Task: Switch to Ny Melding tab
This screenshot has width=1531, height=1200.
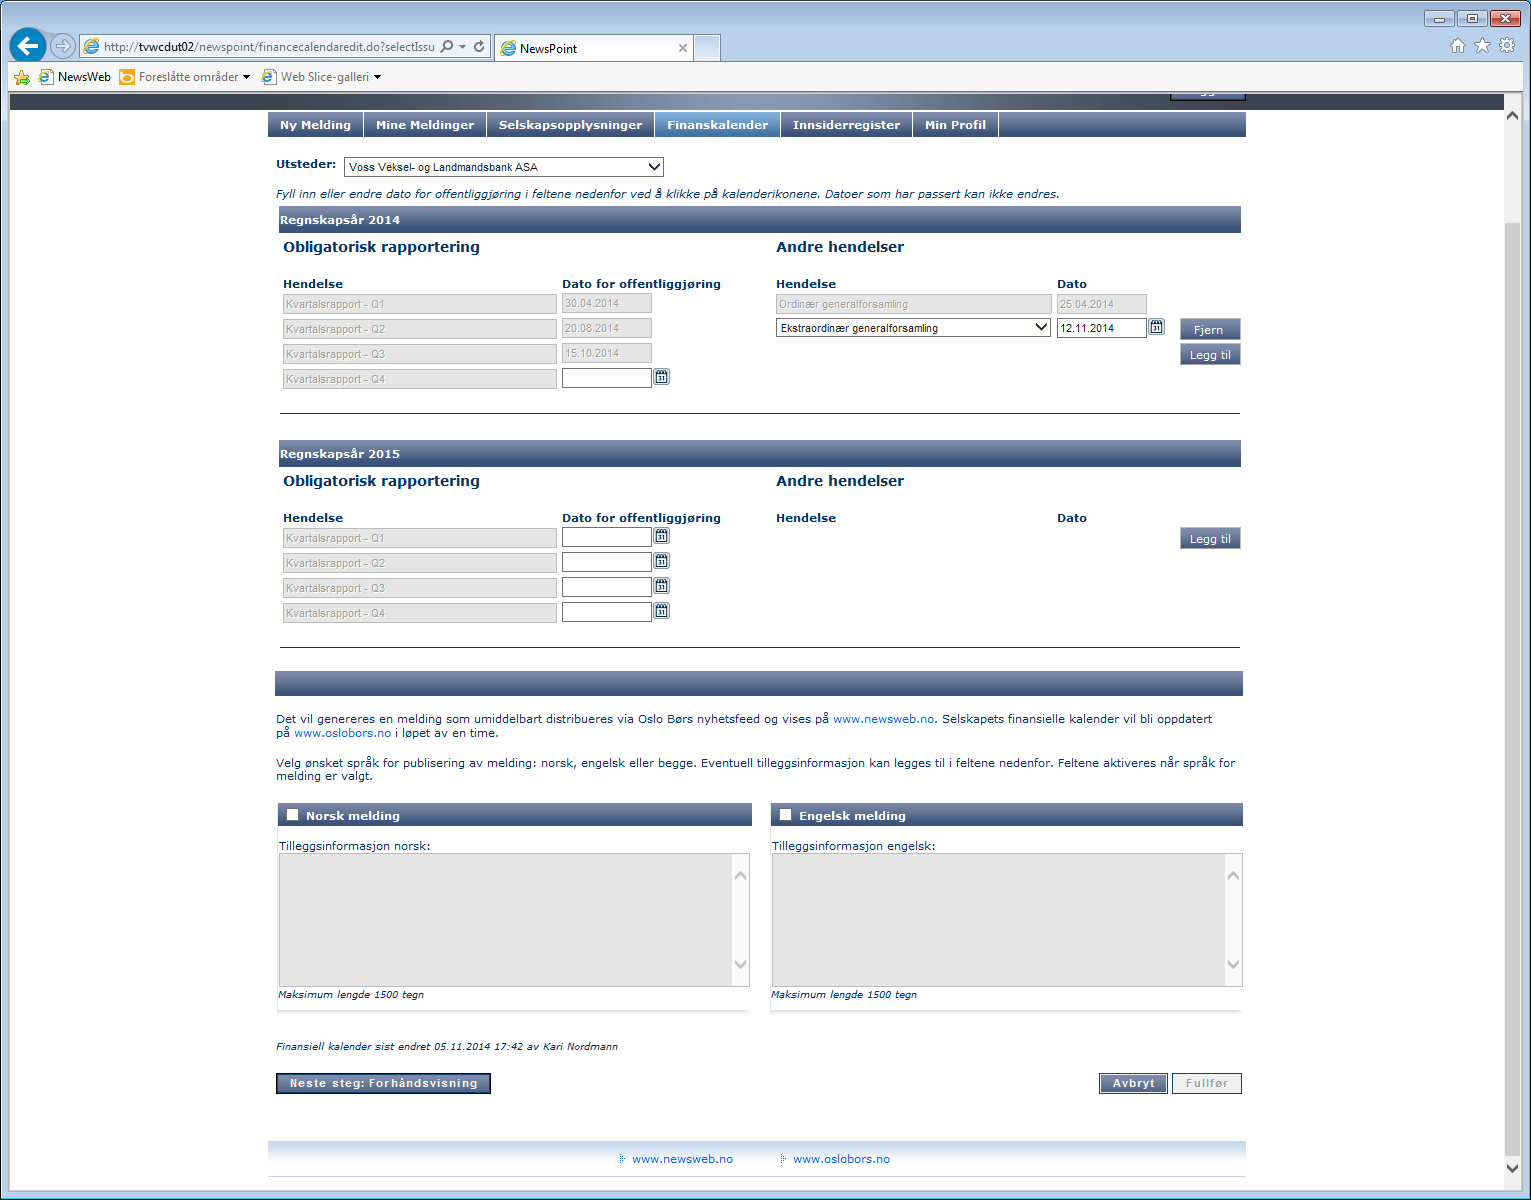Action: coord(315,125)
